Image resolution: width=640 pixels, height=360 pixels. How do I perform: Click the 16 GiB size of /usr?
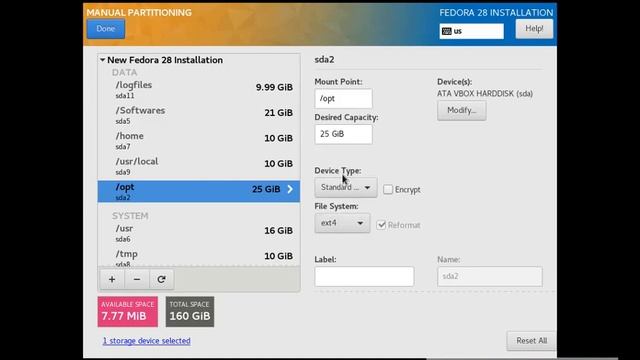(x=278, y=231)
